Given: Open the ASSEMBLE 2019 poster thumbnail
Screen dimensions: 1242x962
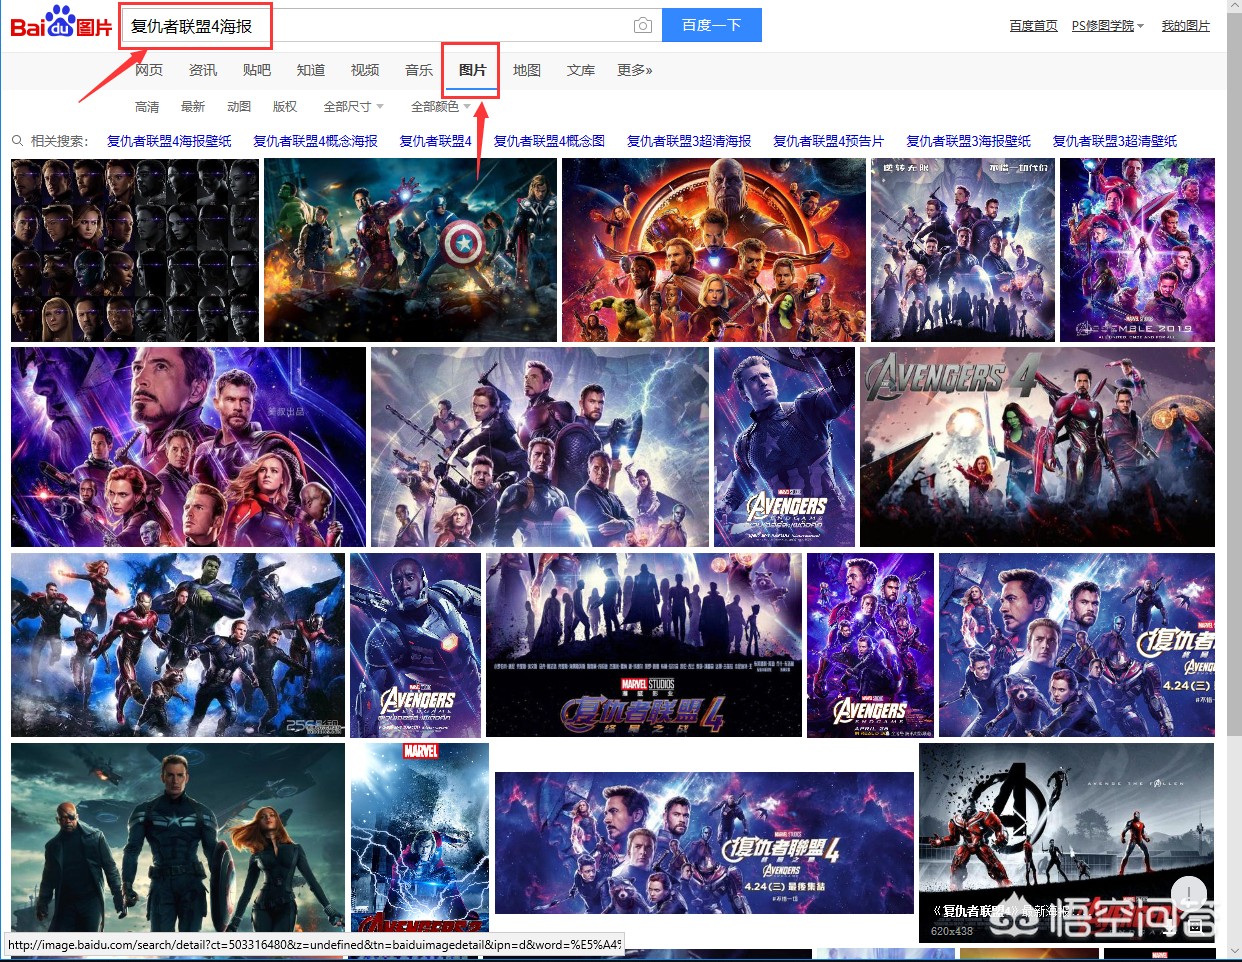Looking at the screenshot, I should point(1138,250).
